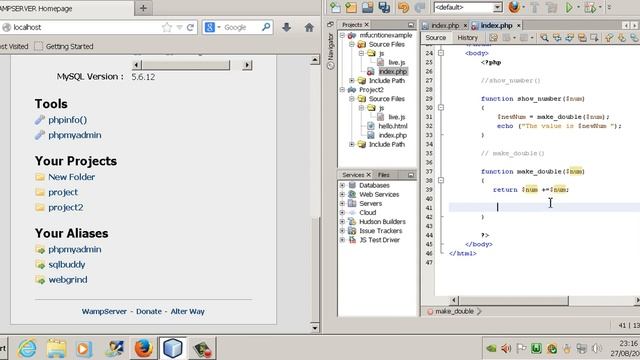The width and height of the screenshot is (640, 360).
Task: Toggle Highlight Search in editor toolbar
Action: tap(582, 38)
